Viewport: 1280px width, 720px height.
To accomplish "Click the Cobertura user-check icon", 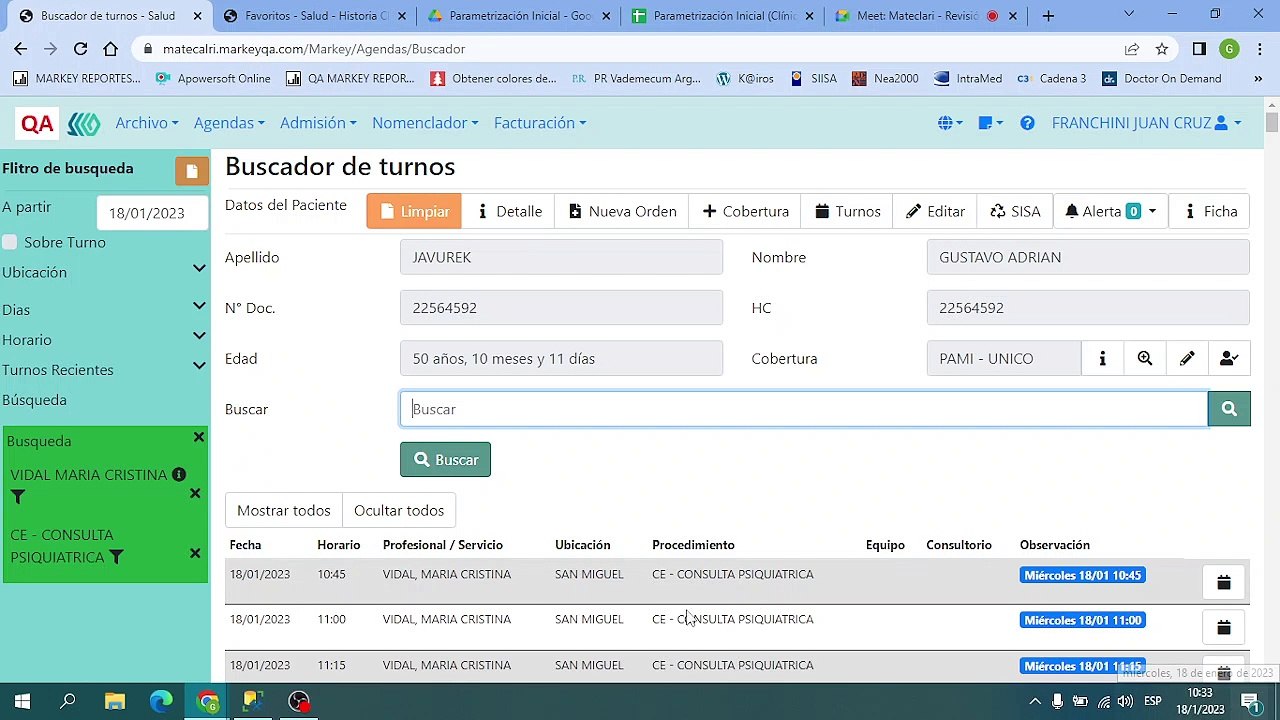I will [1229, 359].
